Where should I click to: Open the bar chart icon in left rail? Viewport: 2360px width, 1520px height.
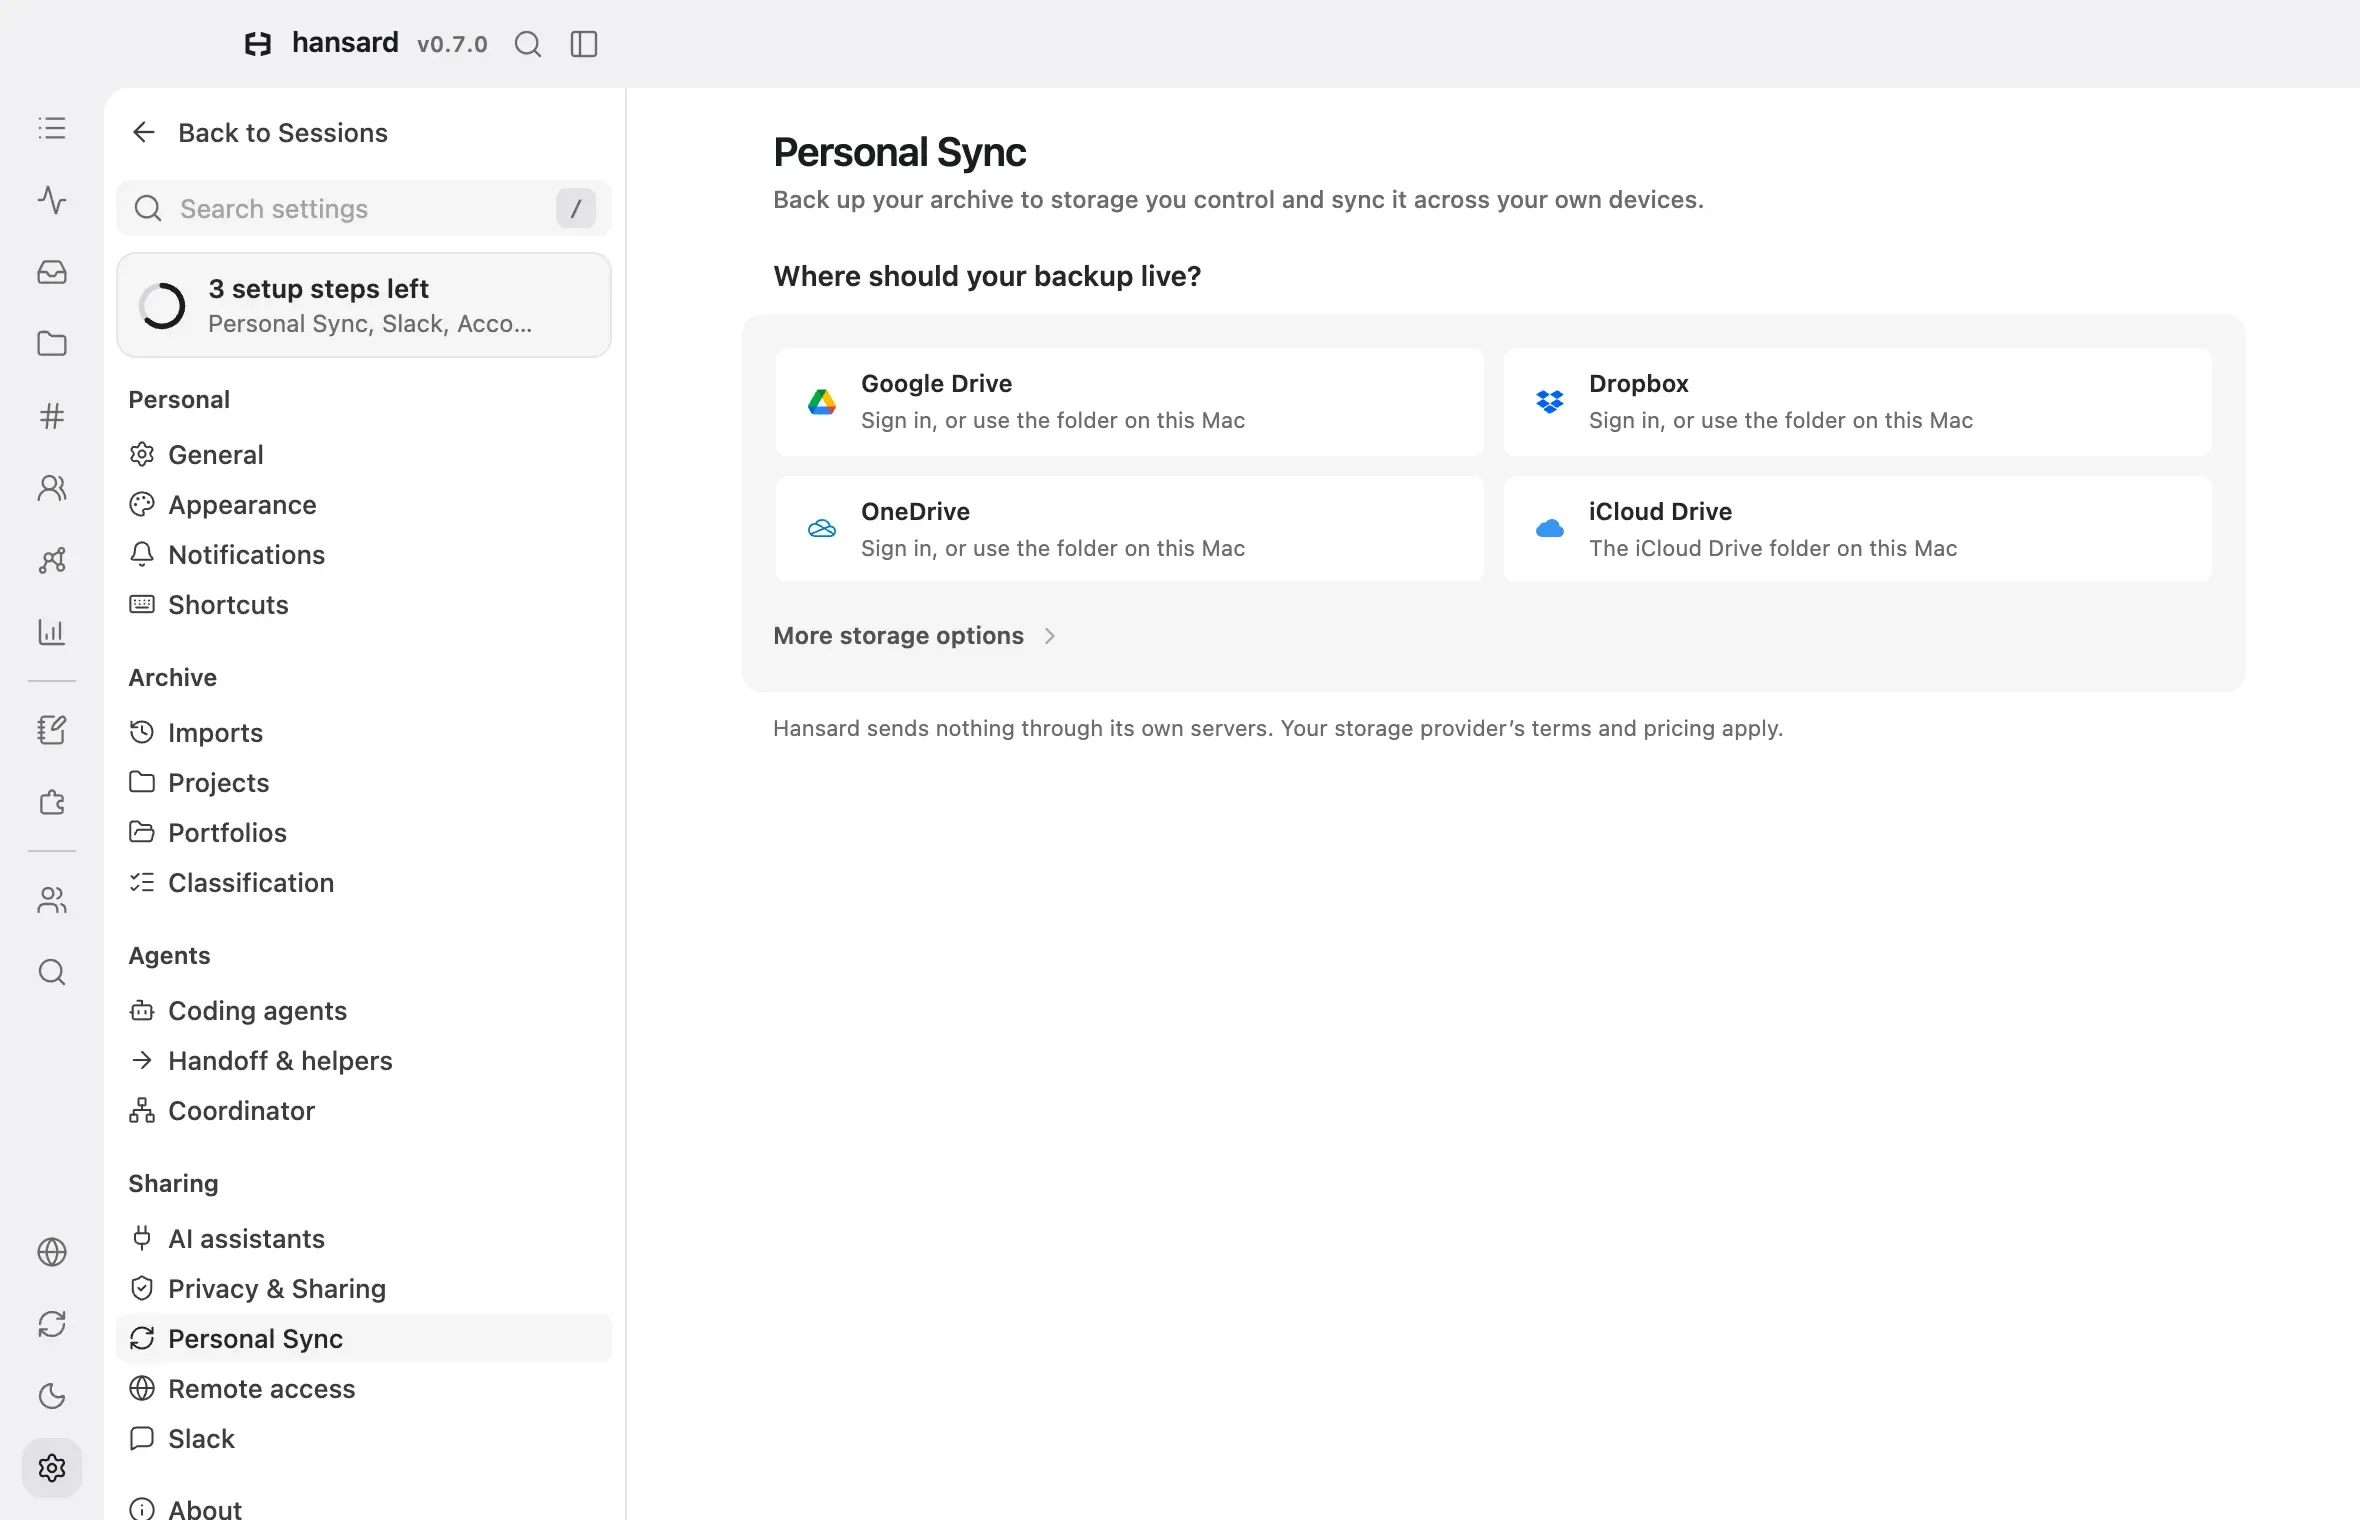(52, 632)
